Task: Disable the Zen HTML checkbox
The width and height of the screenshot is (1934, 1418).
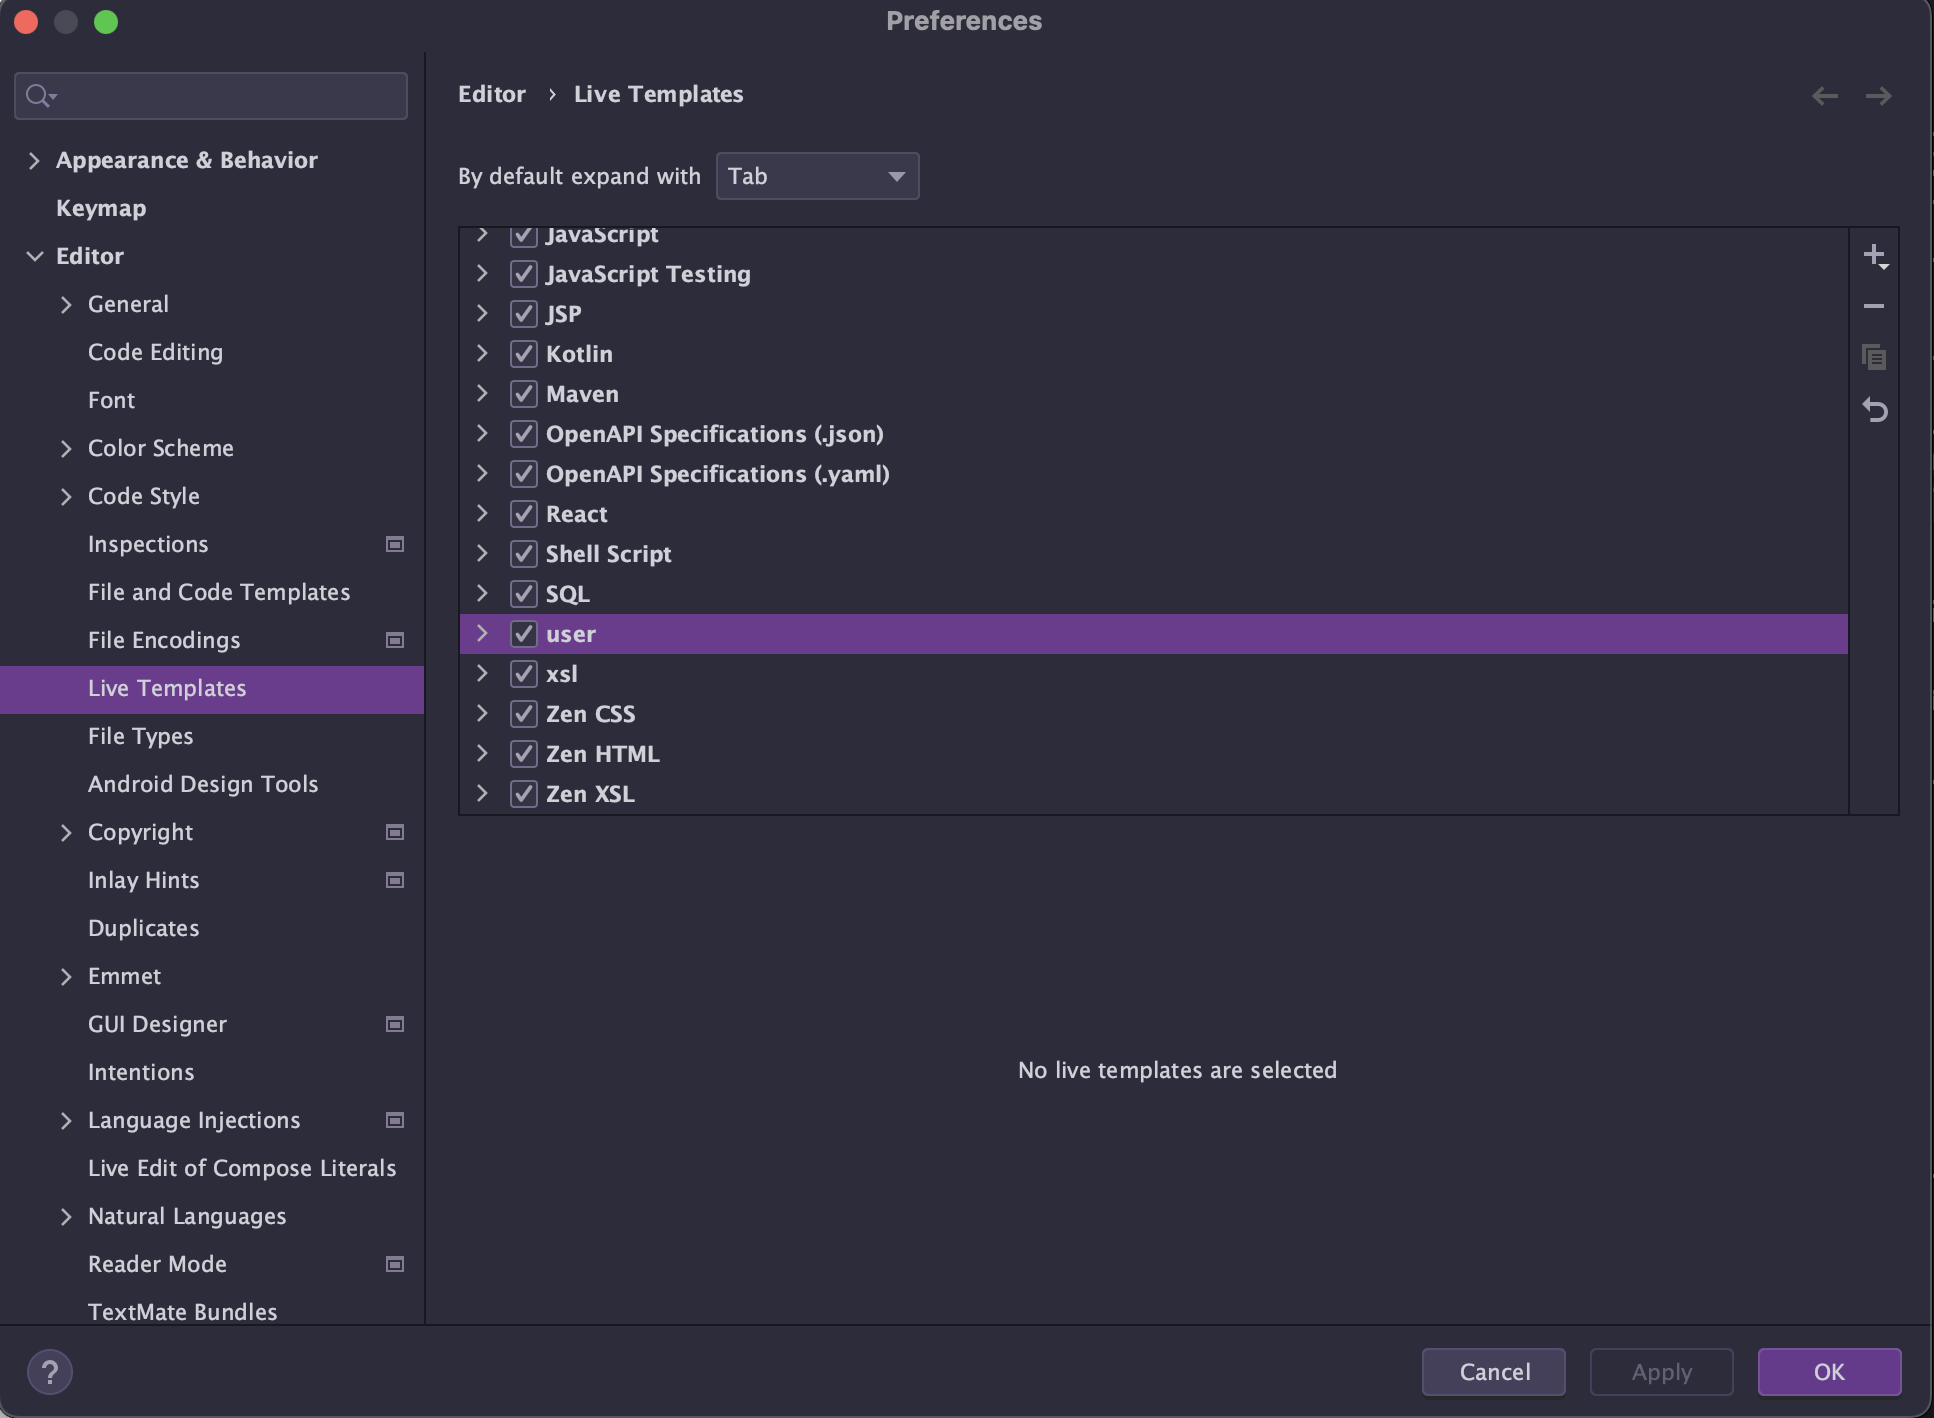Action: pyautogui.click(x=524, y=754)
